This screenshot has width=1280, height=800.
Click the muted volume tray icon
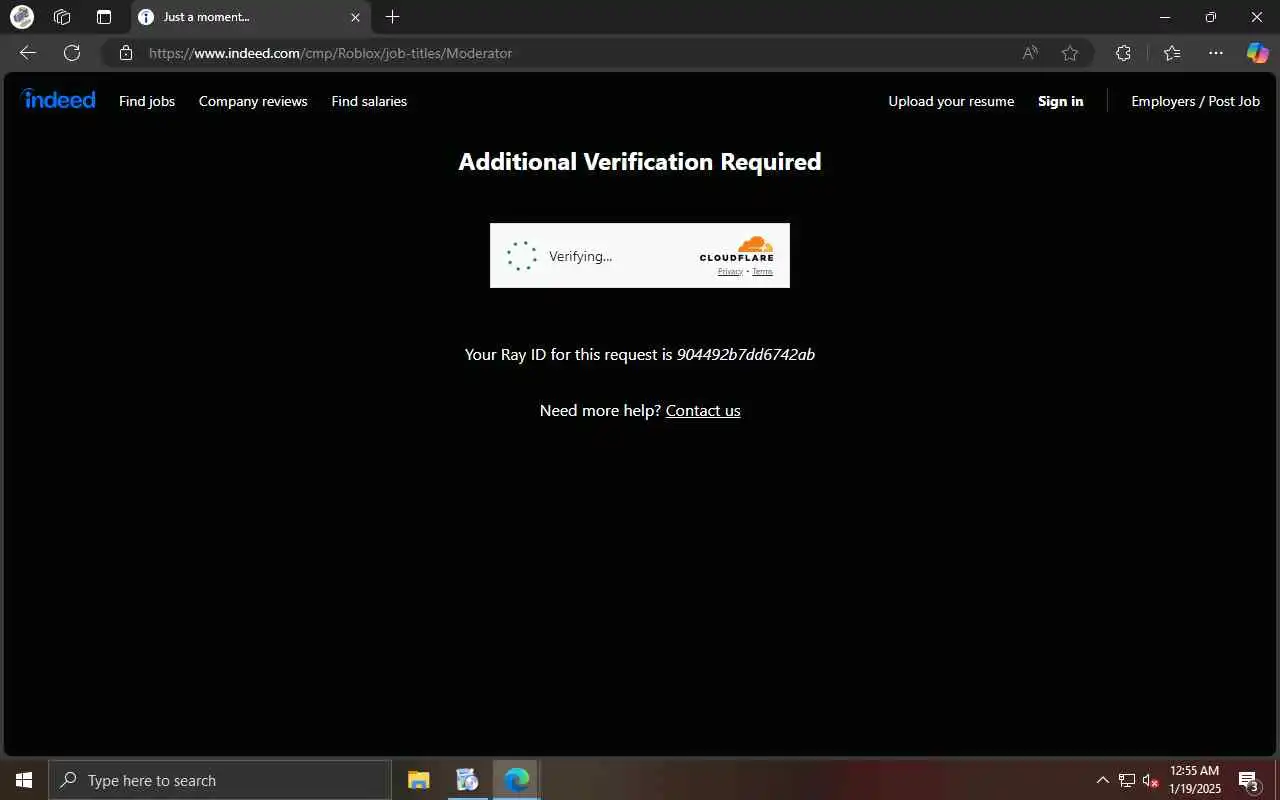coord(1150,780)
